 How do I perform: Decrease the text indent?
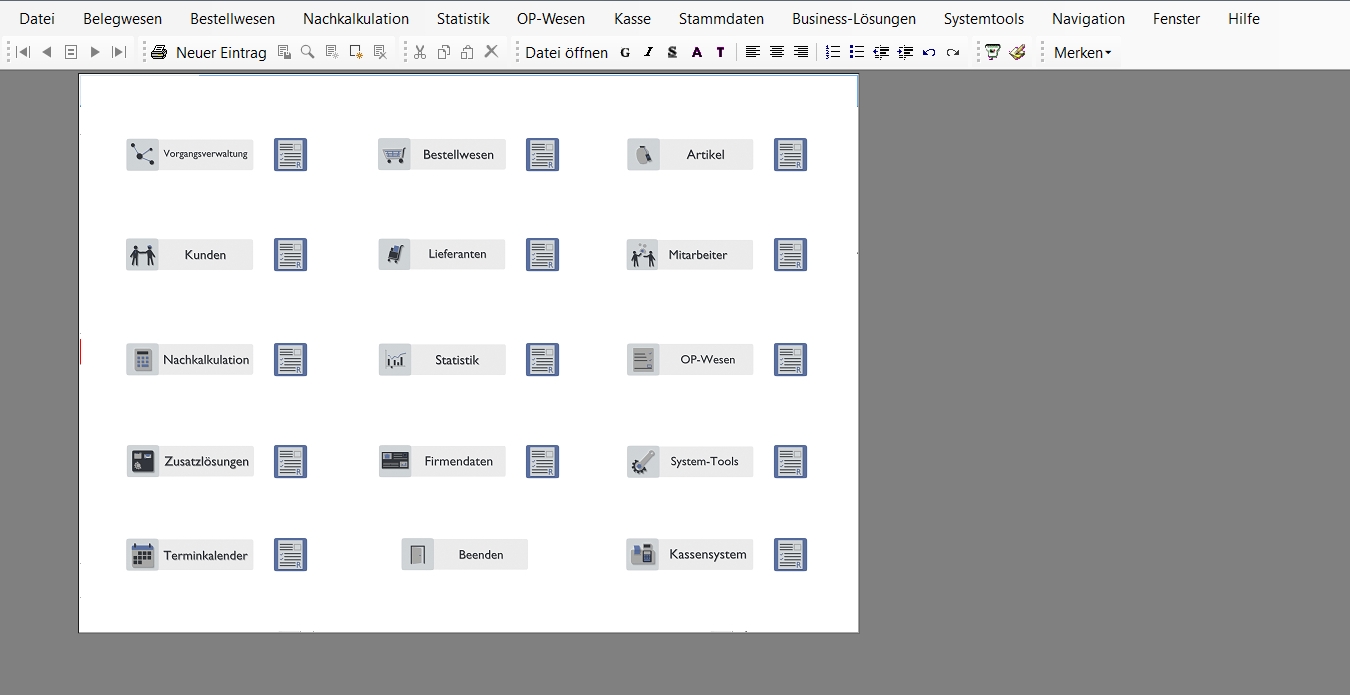click(881, 52)
